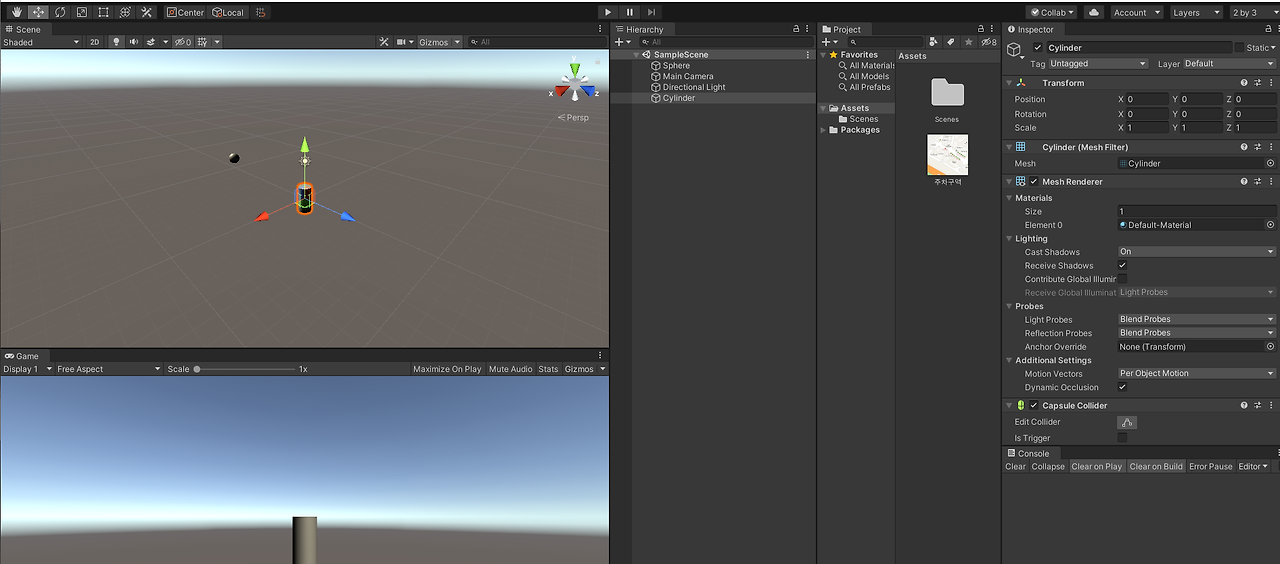Switch to the Game tab
Screen dimensions: 1280x564
point(22,355)
